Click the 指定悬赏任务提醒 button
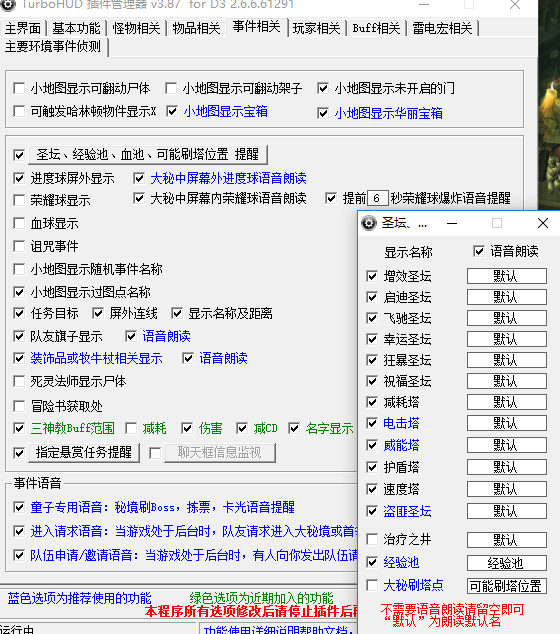The width and height of the screenshot is (560, 634). coord(84,452)
